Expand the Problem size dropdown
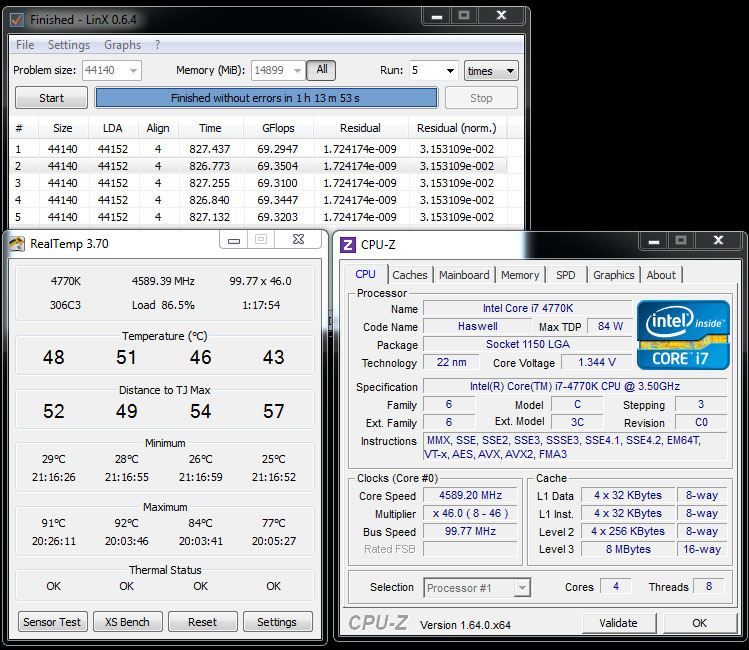The image size is (749, 650). coord(134,71)
